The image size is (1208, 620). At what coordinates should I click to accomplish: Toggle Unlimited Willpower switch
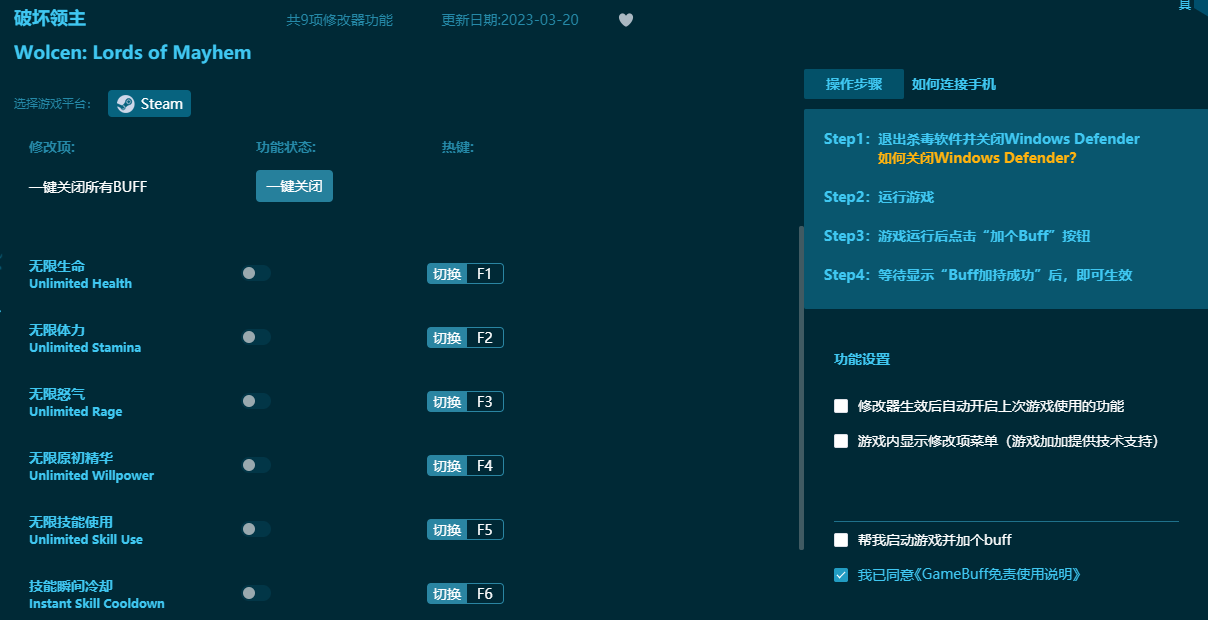[x=256, y=465]
